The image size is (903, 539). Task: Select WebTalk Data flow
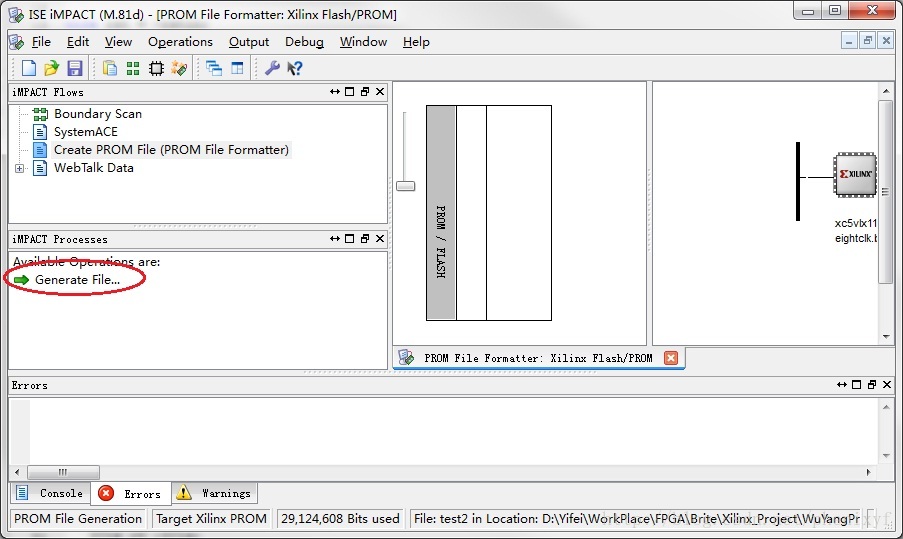pyautogui.click(x=93, y=168)
